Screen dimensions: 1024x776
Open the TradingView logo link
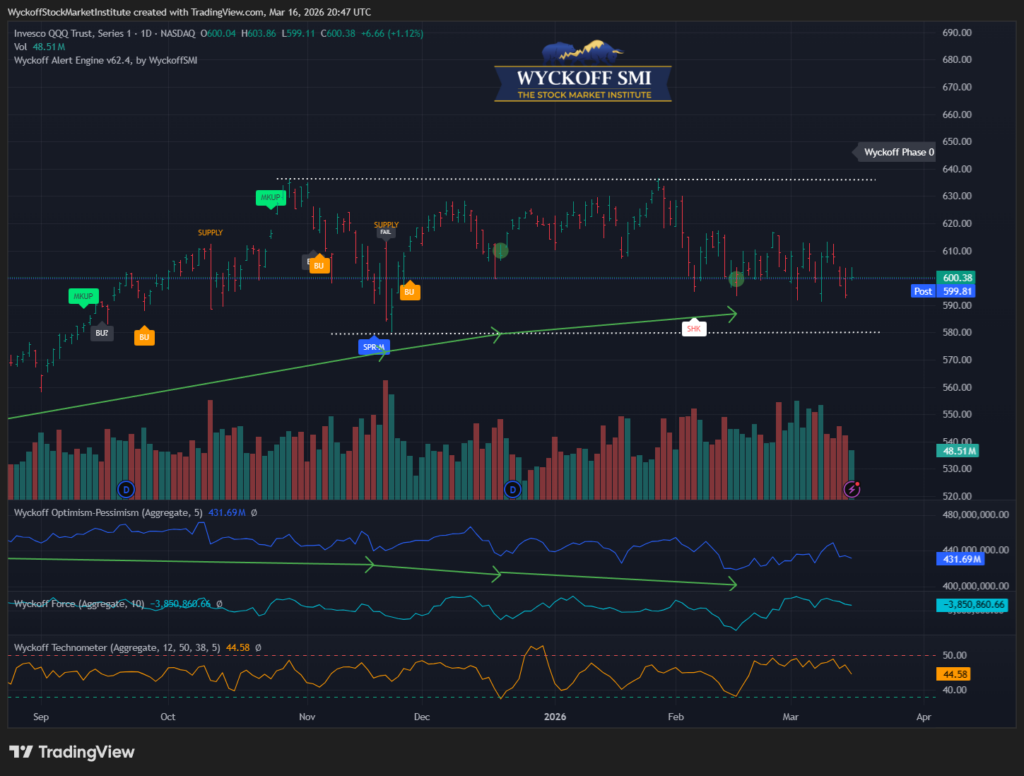tap(72, 752)
